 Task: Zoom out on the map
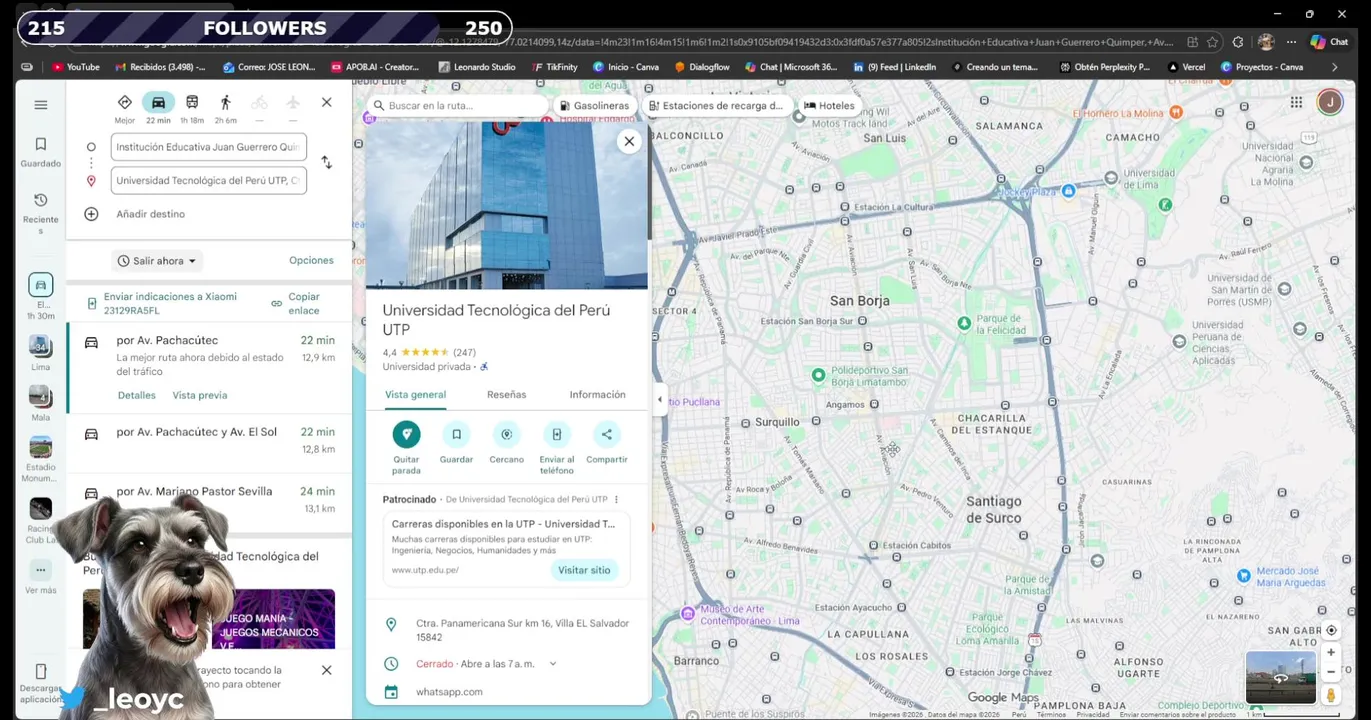[x=1331, y=672]
